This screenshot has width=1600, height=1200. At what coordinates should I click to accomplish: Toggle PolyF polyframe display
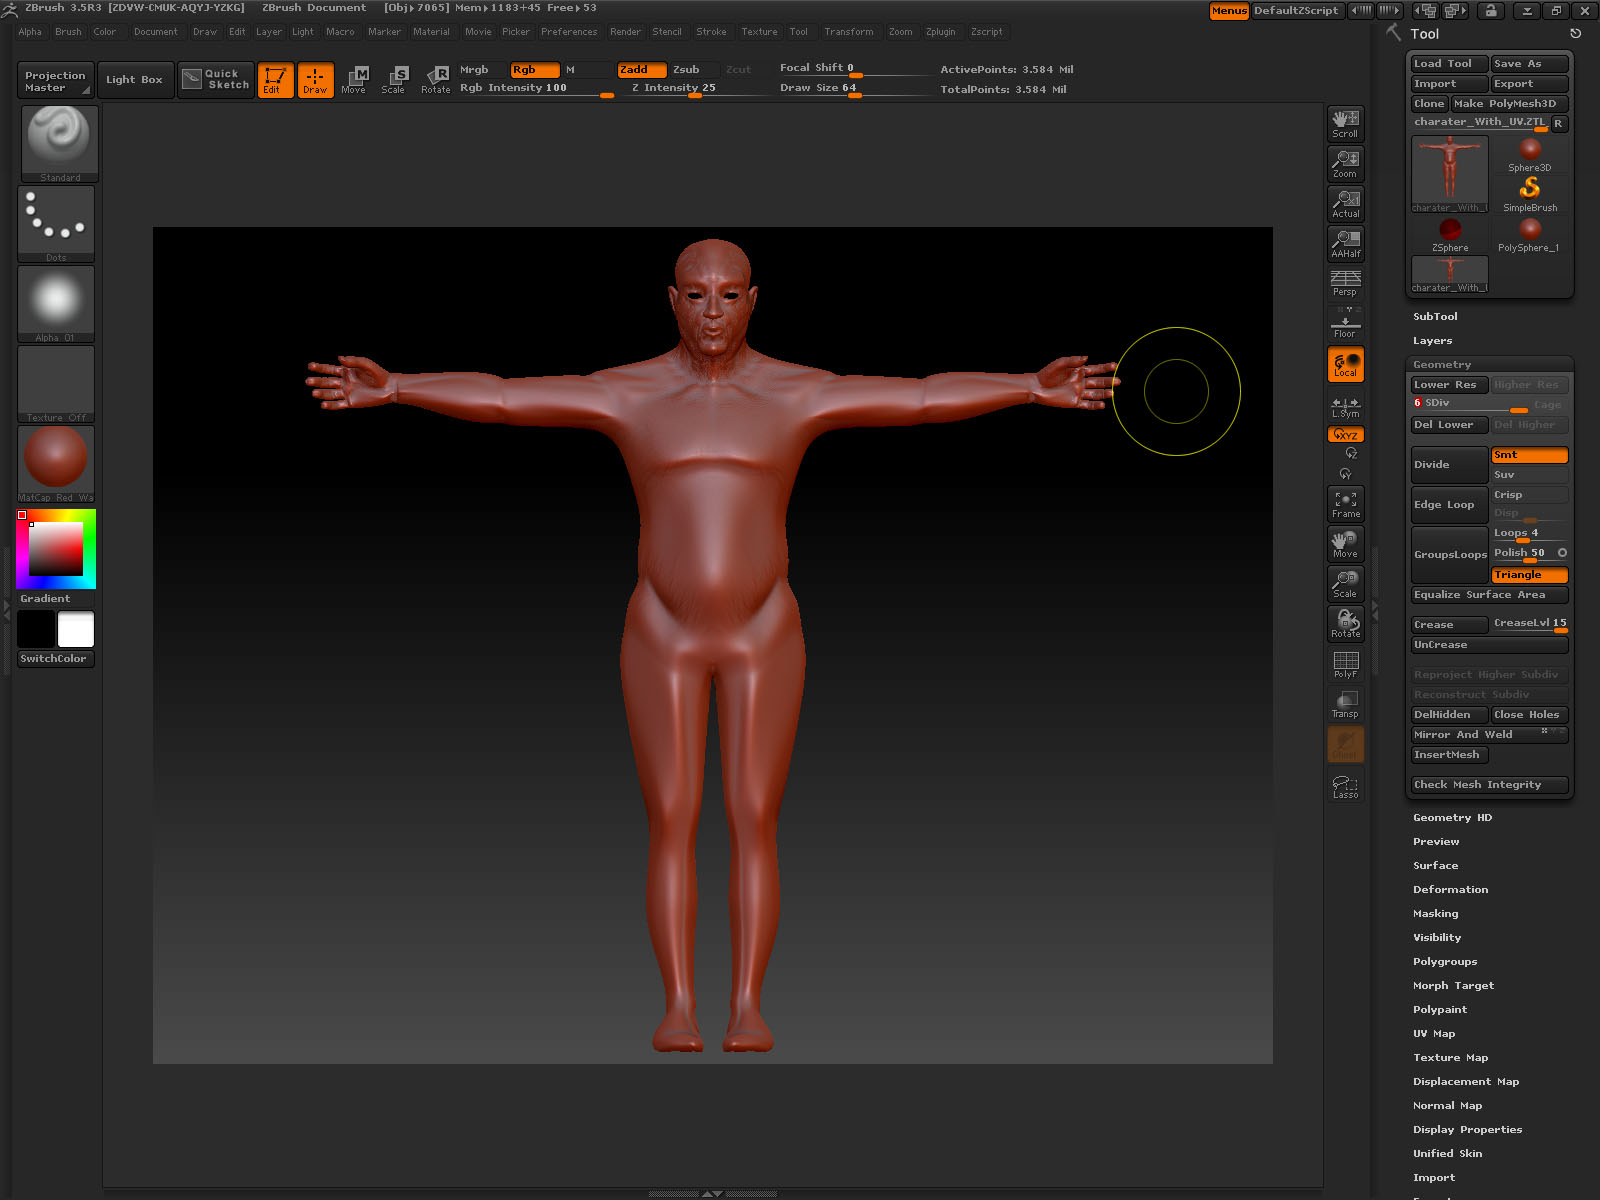coord(1346,664)
